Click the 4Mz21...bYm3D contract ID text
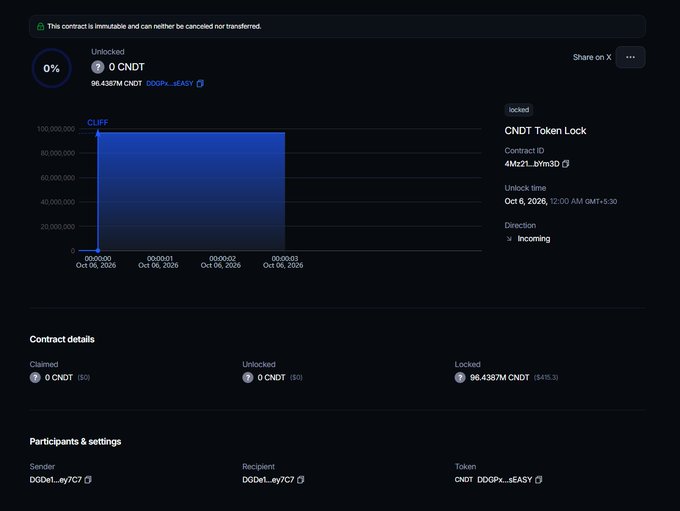Image resolution: width=680 pixels, height=511 pixels. 532,164
